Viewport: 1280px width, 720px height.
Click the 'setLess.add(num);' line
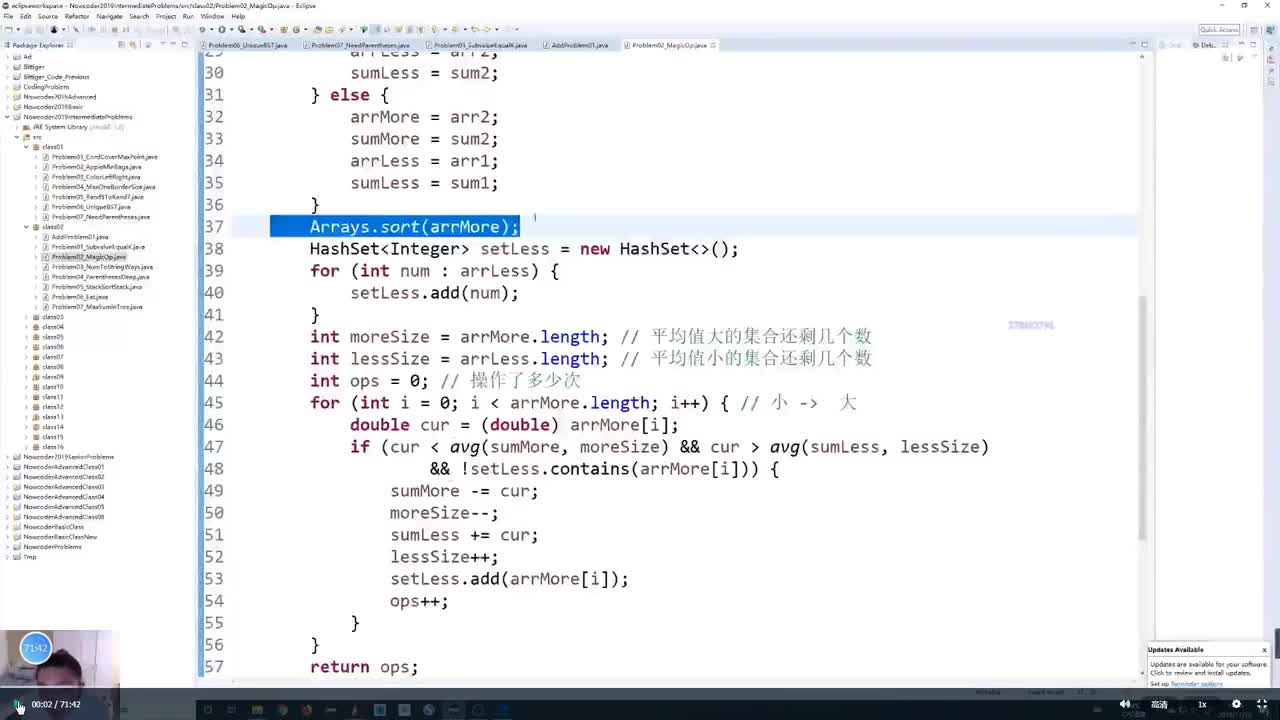[x=434, y=293]
